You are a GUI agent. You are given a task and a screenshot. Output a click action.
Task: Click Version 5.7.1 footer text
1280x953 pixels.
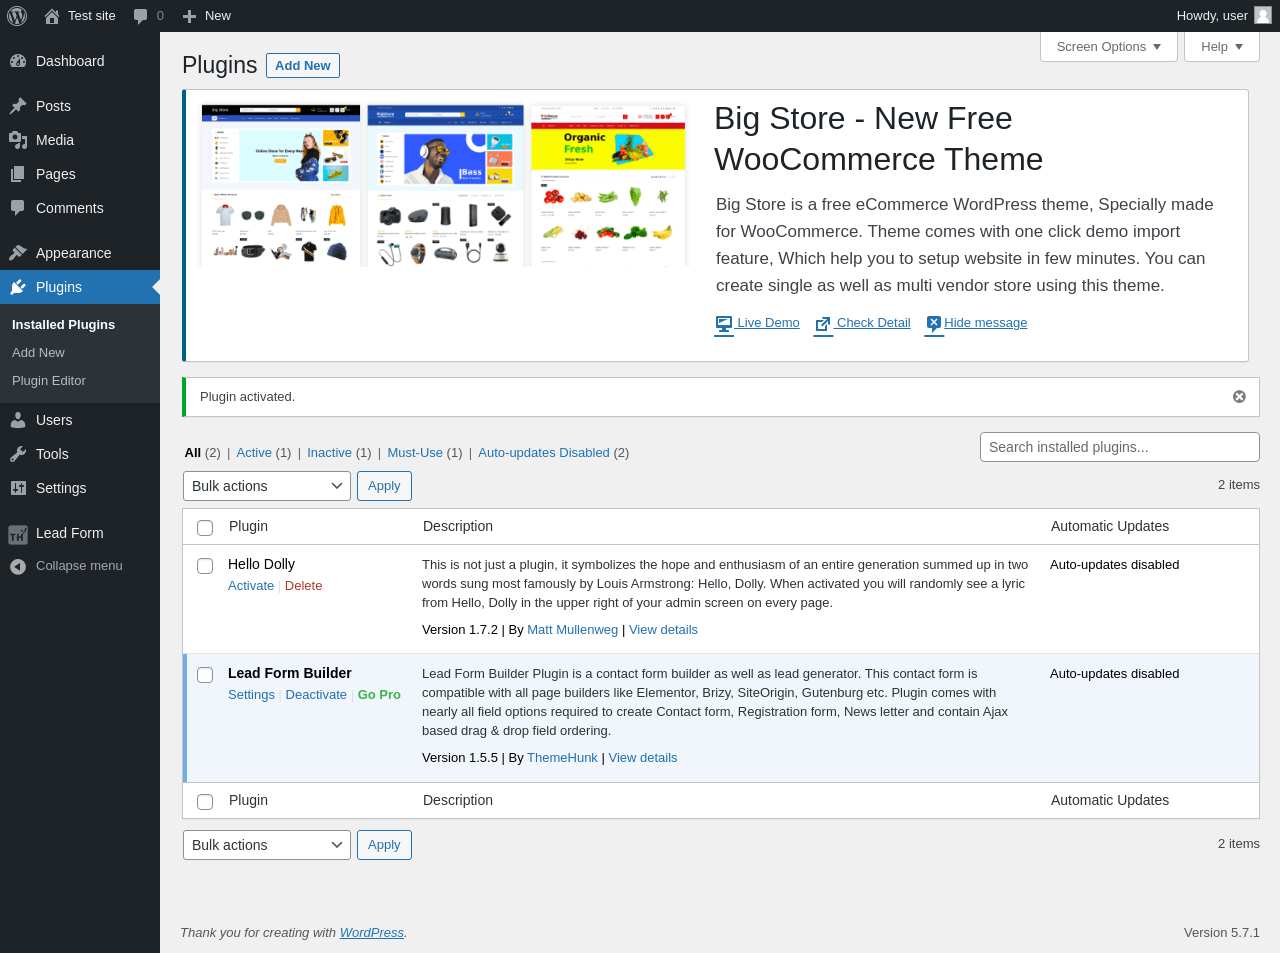pos(1222,933)
